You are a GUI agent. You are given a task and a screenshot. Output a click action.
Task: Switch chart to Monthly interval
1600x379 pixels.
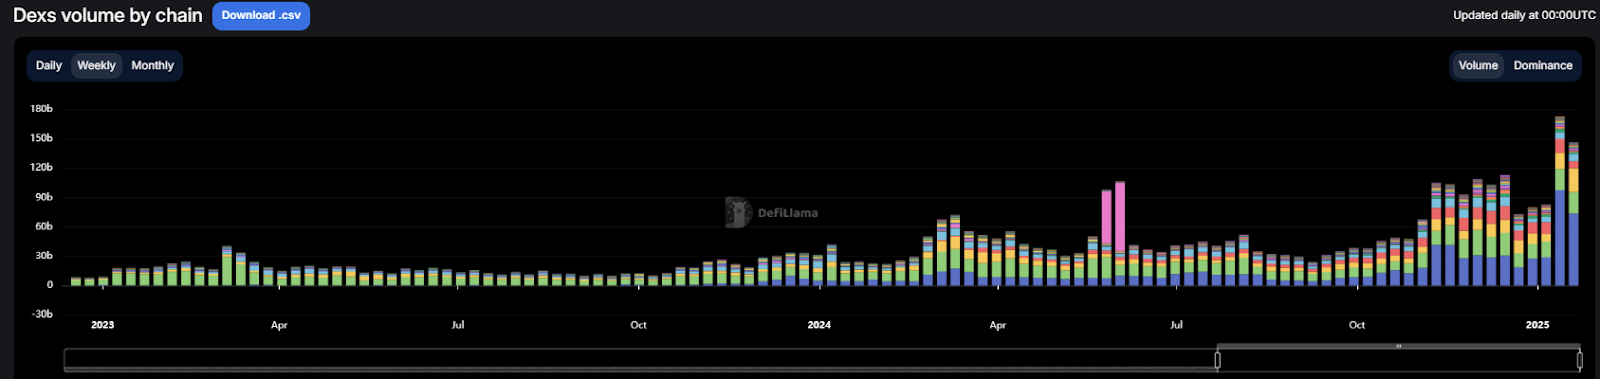pyautogui.click(x=152, y=65)
